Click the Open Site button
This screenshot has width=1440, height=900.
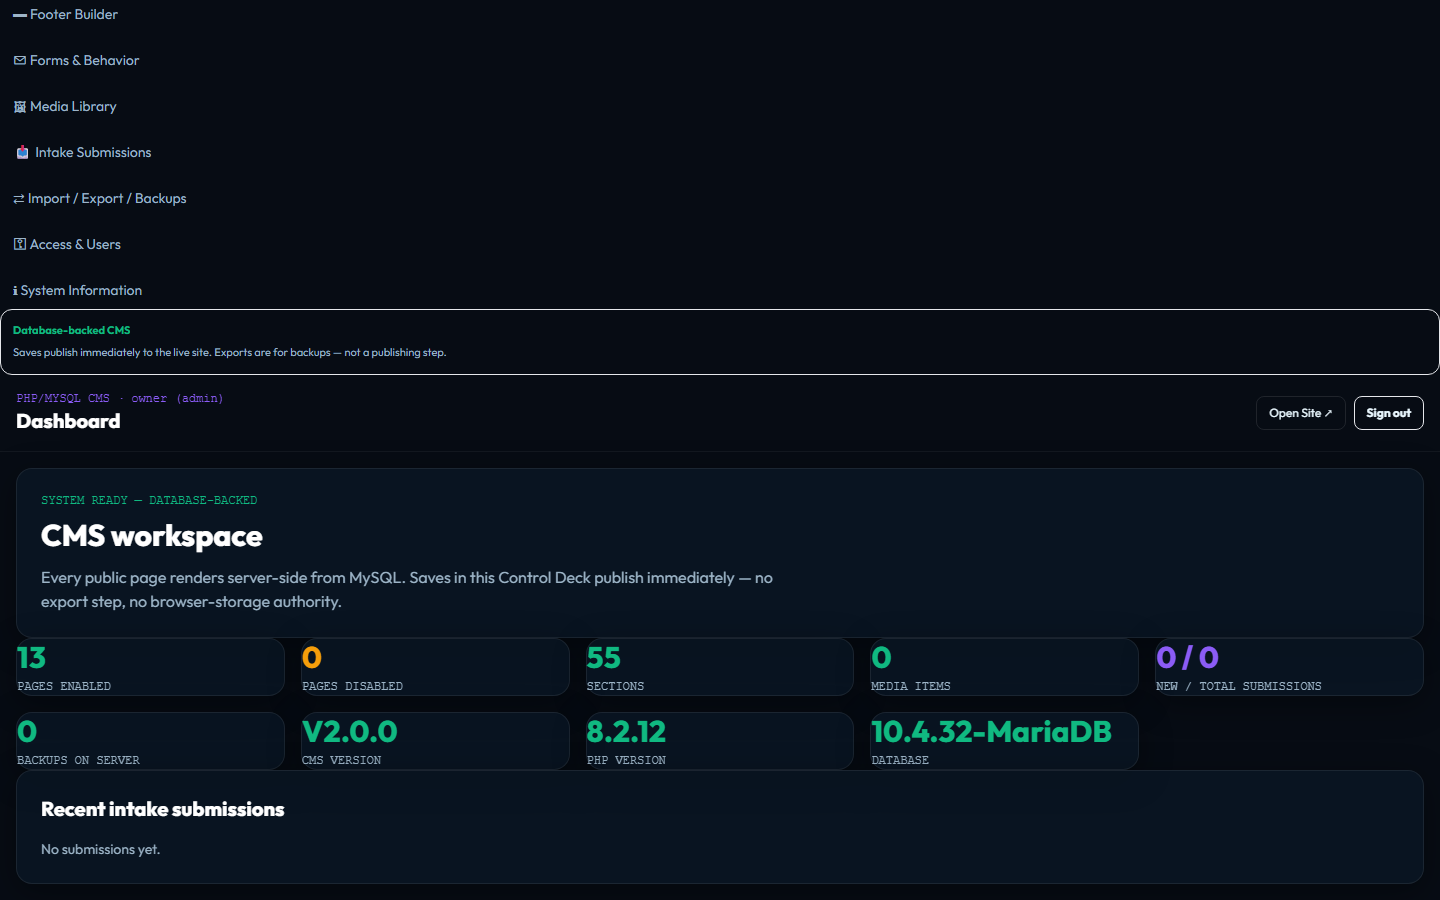[x=1300, y=413]
